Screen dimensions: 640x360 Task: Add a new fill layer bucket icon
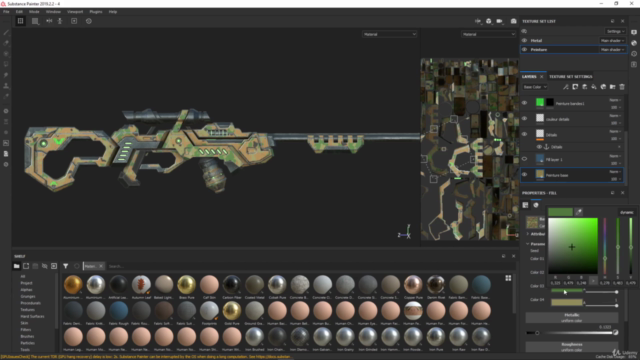[594, 87]
